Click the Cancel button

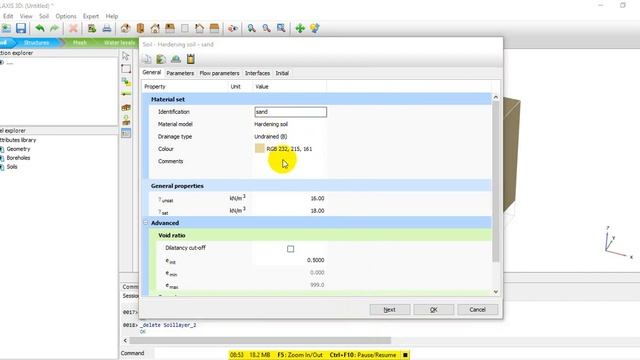point(477,310)
